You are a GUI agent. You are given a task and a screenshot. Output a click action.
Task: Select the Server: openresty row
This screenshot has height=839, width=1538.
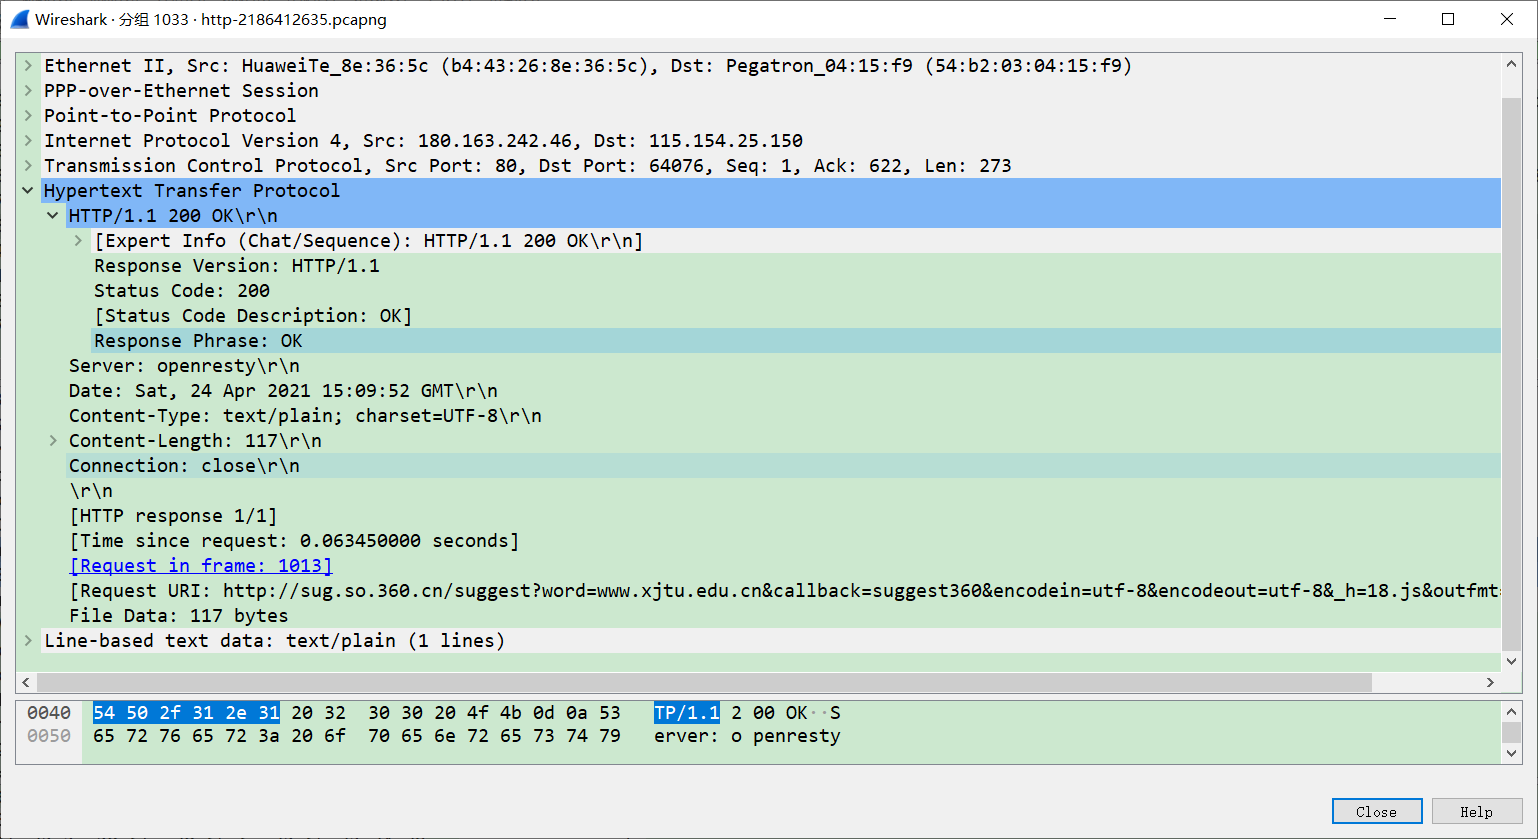point(784,366)
